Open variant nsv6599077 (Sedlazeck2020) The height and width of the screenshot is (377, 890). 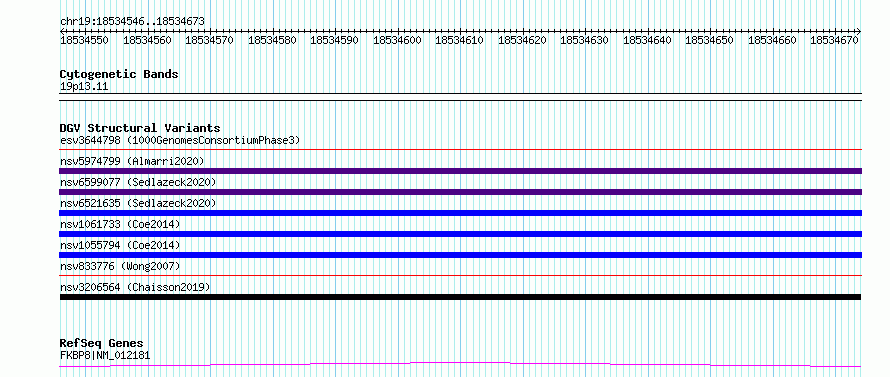tap(138, 182)
